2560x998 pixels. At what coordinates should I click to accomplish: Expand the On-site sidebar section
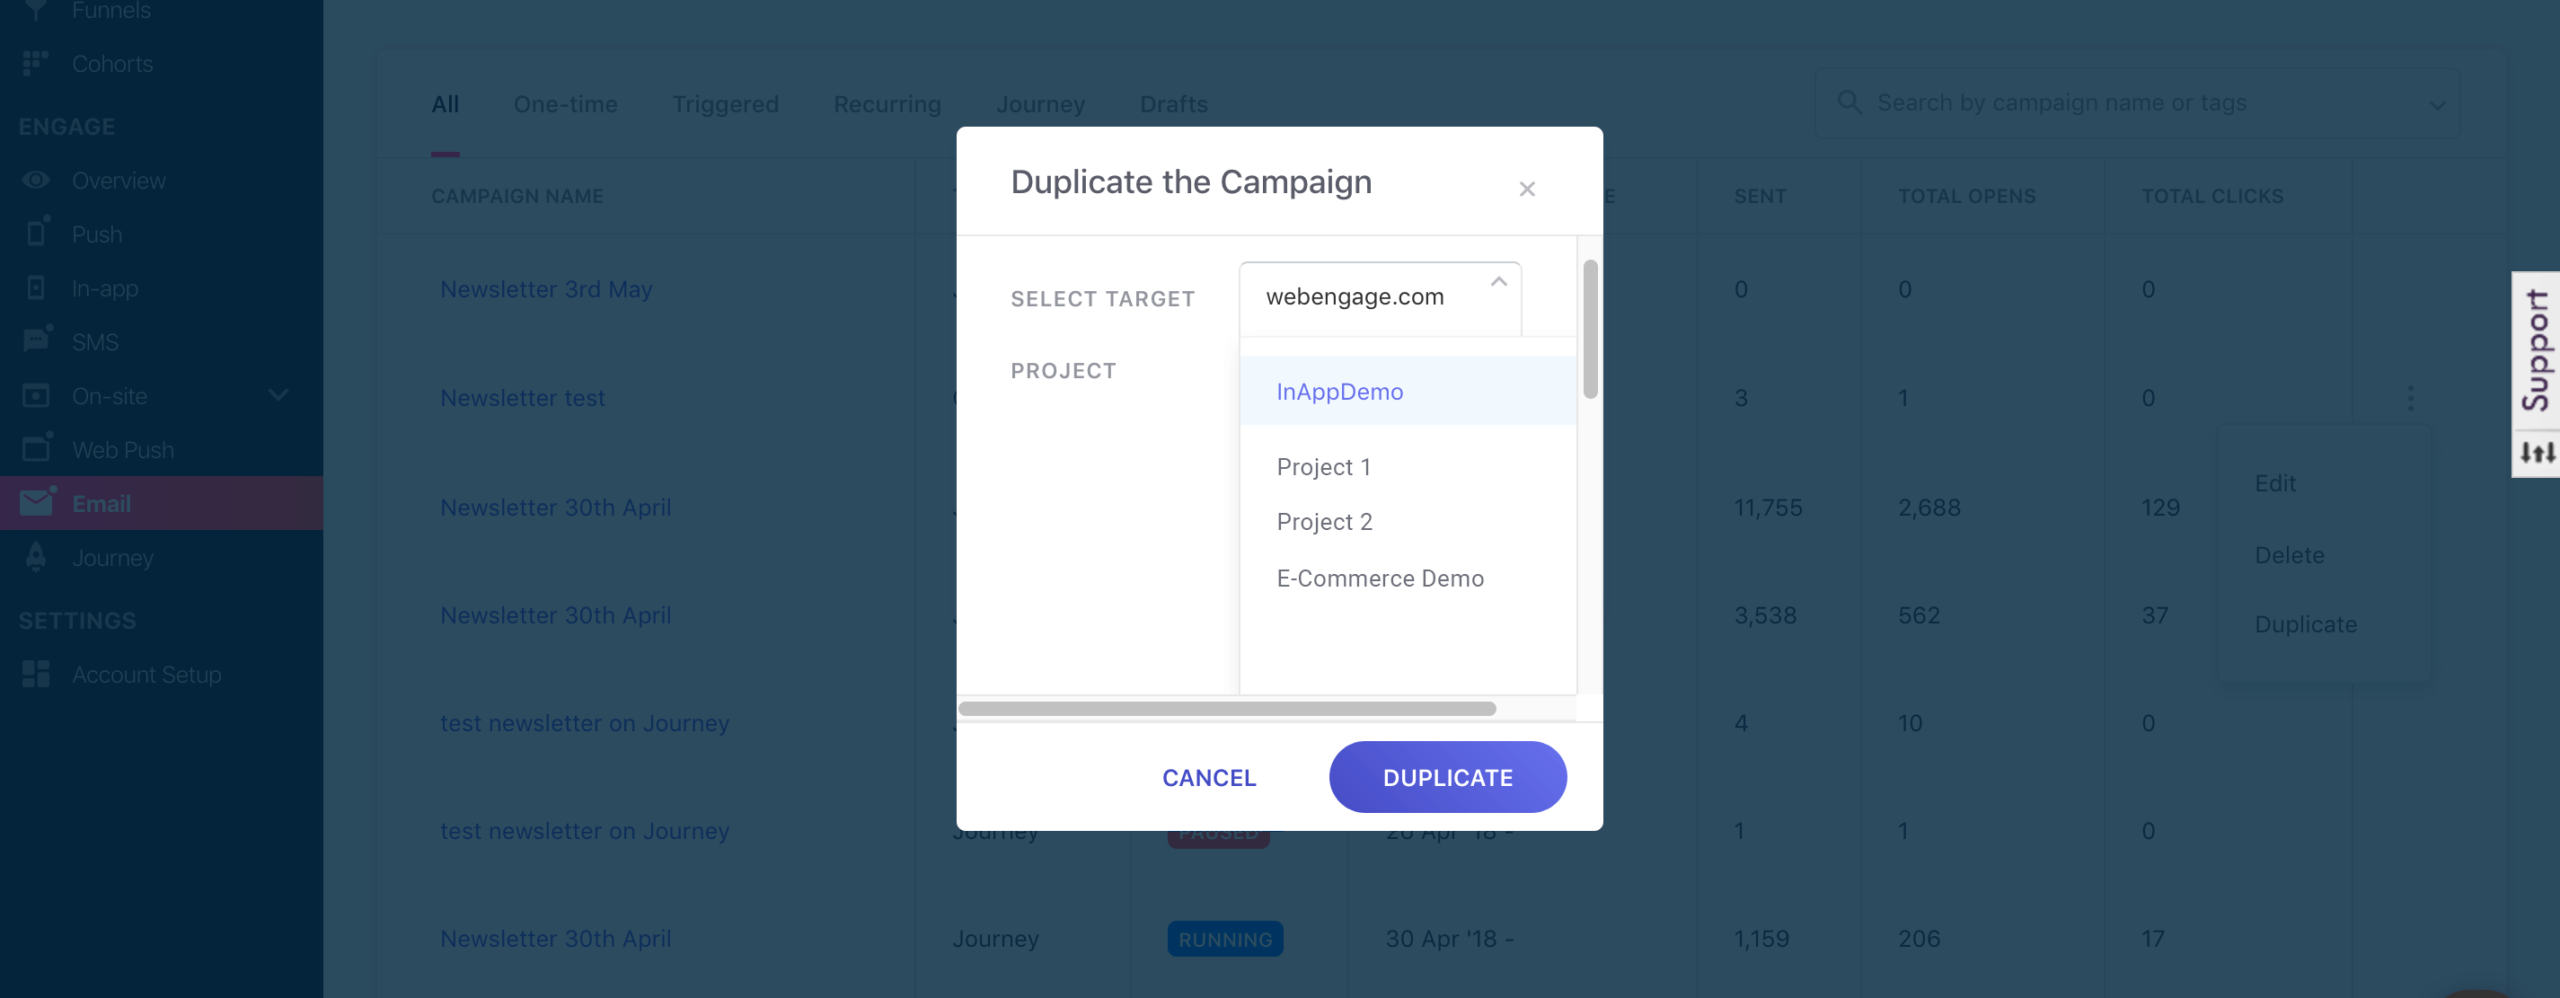278,395
